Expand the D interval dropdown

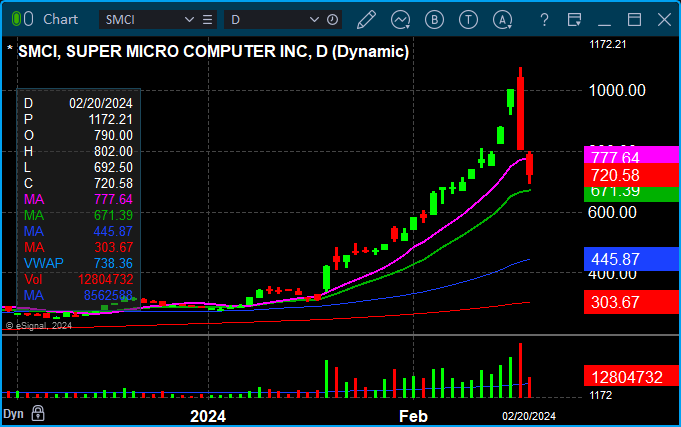314,20
